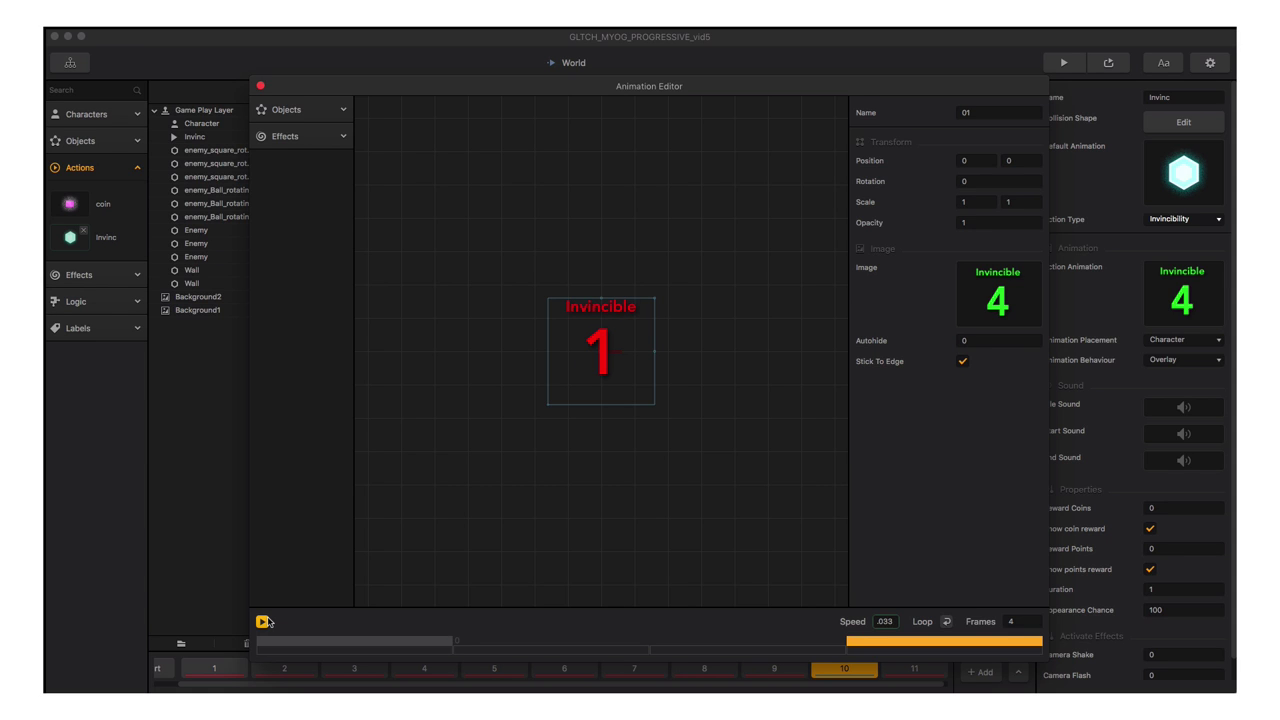
Task: Click the Edit collision shape button
Action: (x=1183, y=122)
